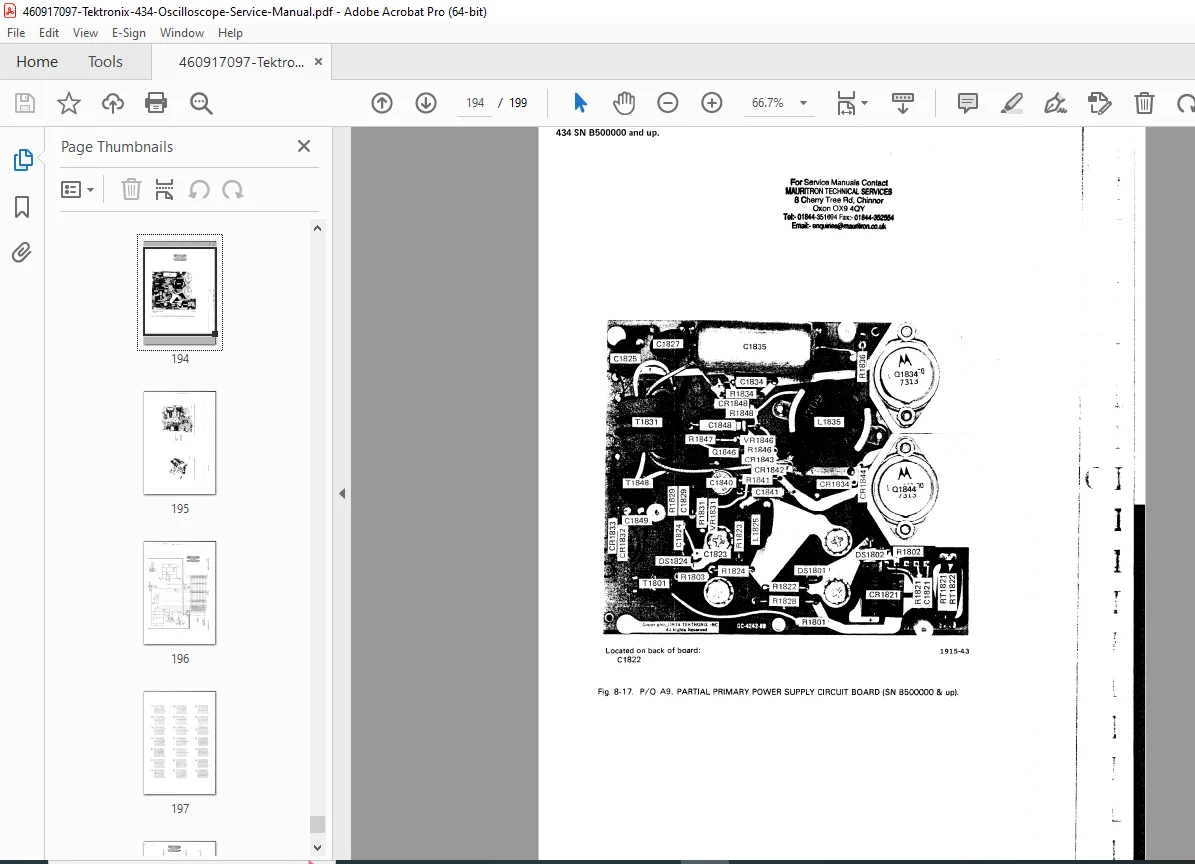The image size is (1195, 864).
Task: Zoom in with the plus button
Action: coord(712,103)
